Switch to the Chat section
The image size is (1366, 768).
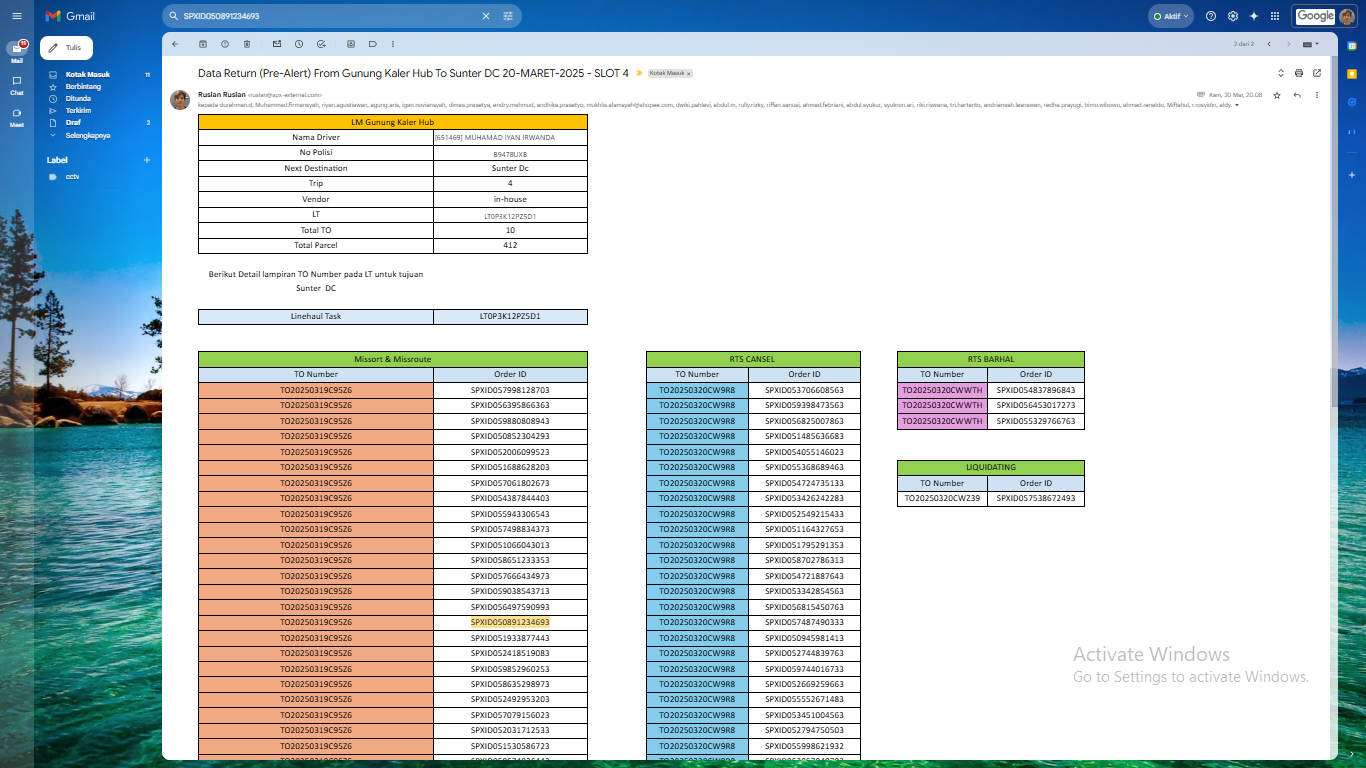click(17, 84)
